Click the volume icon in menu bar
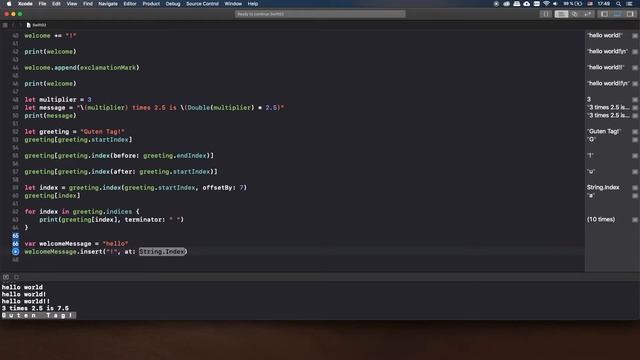The width and height of the screenshot is (640, 360). point(556,4)
